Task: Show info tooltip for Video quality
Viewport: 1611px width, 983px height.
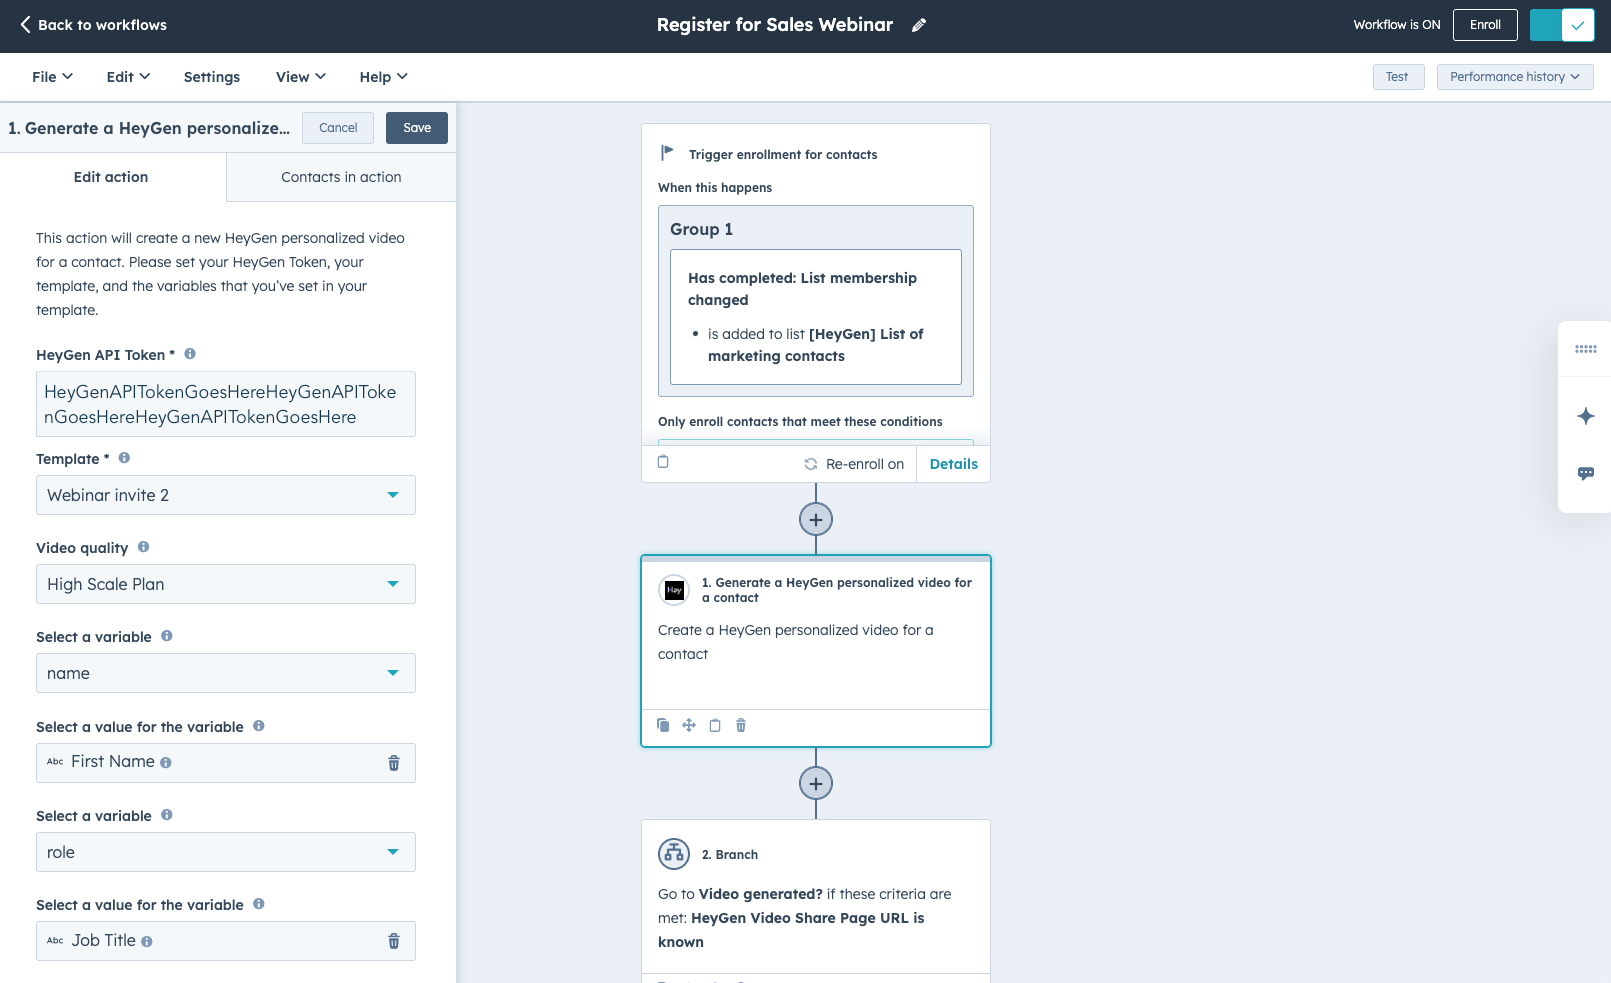Action: (x=143, y=547)
